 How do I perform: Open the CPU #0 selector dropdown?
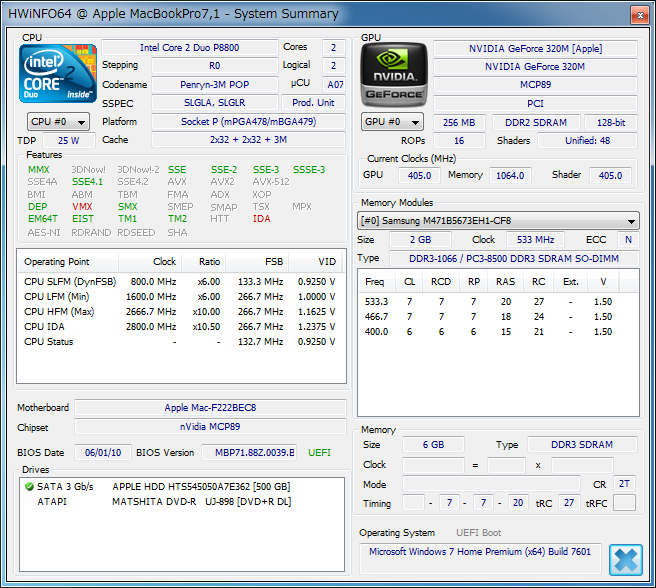58,122
